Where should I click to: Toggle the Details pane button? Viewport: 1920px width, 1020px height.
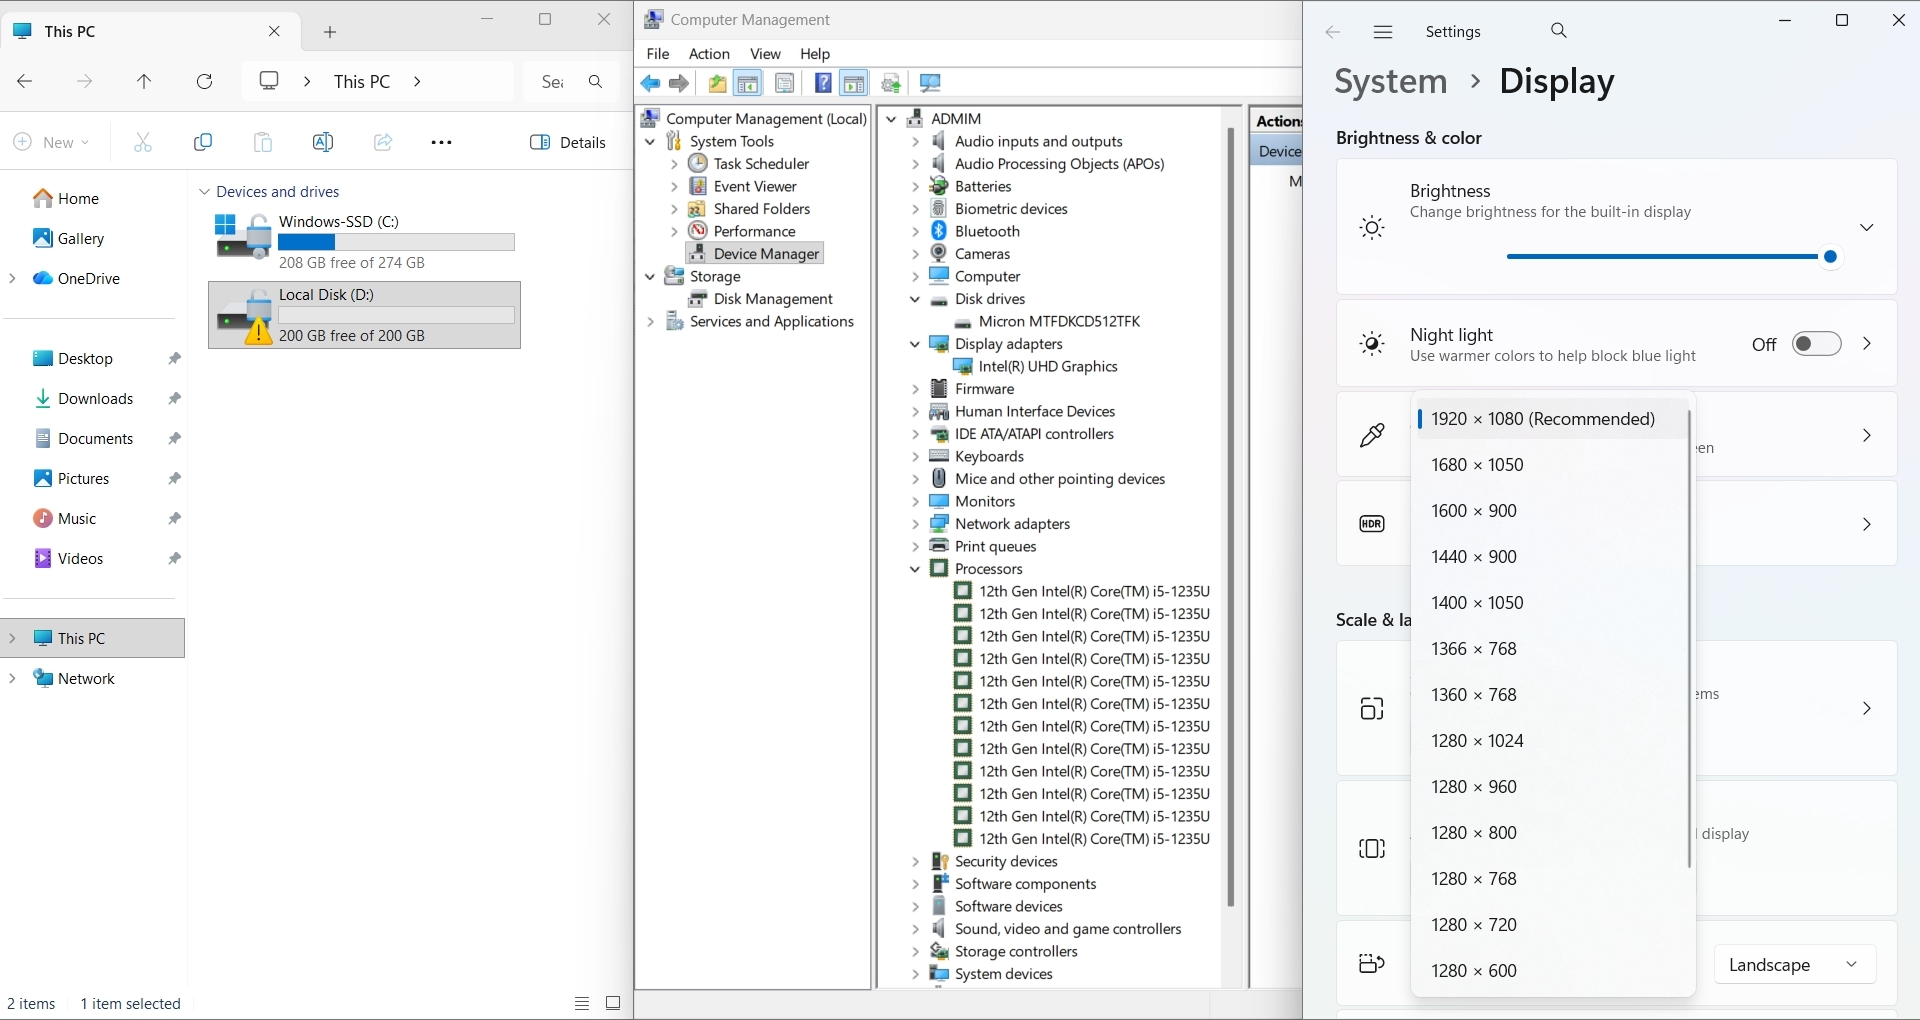[x=568, y=143]
